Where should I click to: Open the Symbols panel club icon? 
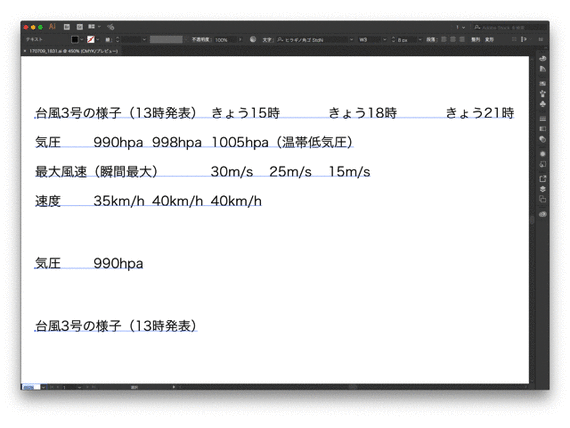click(543, 104)
